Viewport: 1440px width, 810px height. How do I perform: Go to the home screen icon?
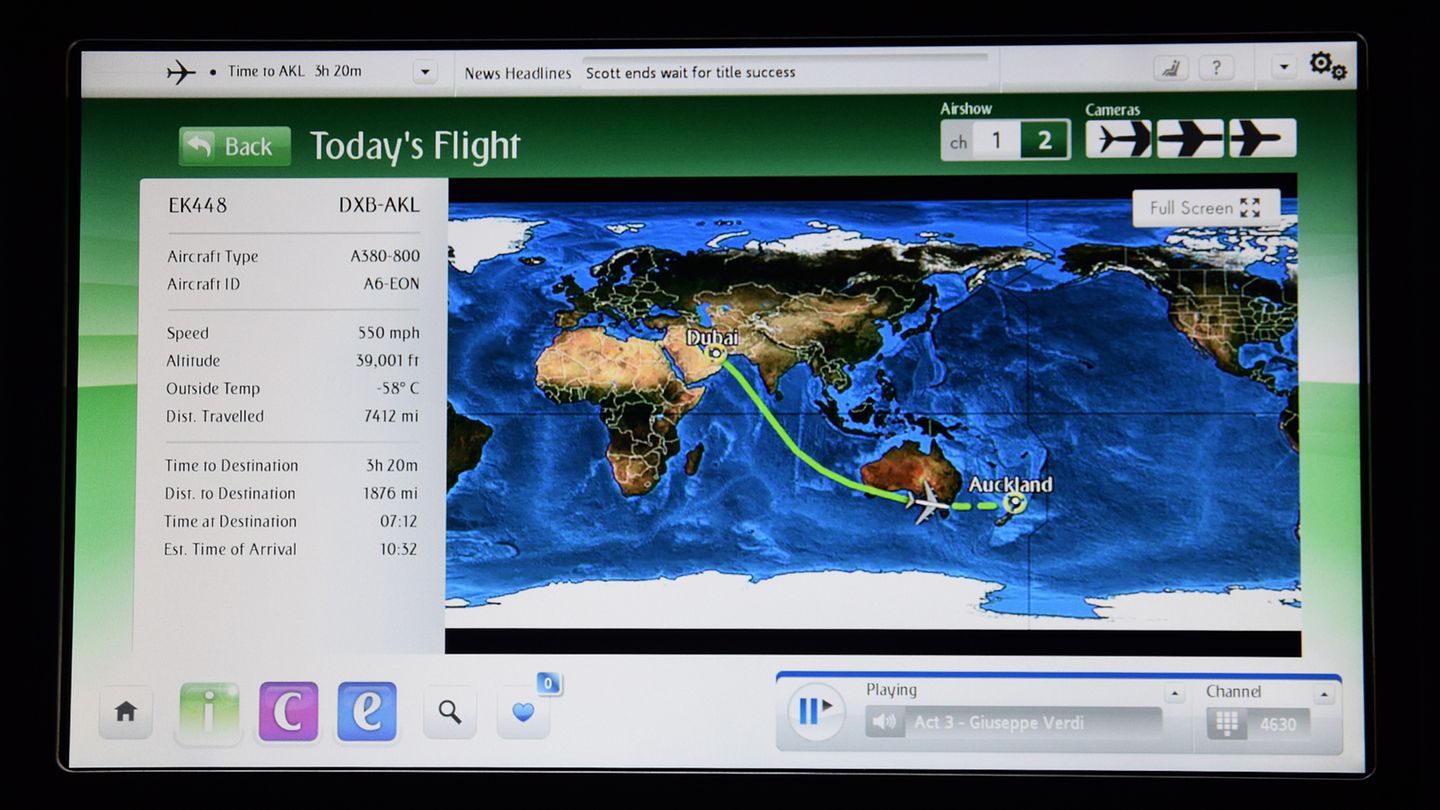coord(126,712)
